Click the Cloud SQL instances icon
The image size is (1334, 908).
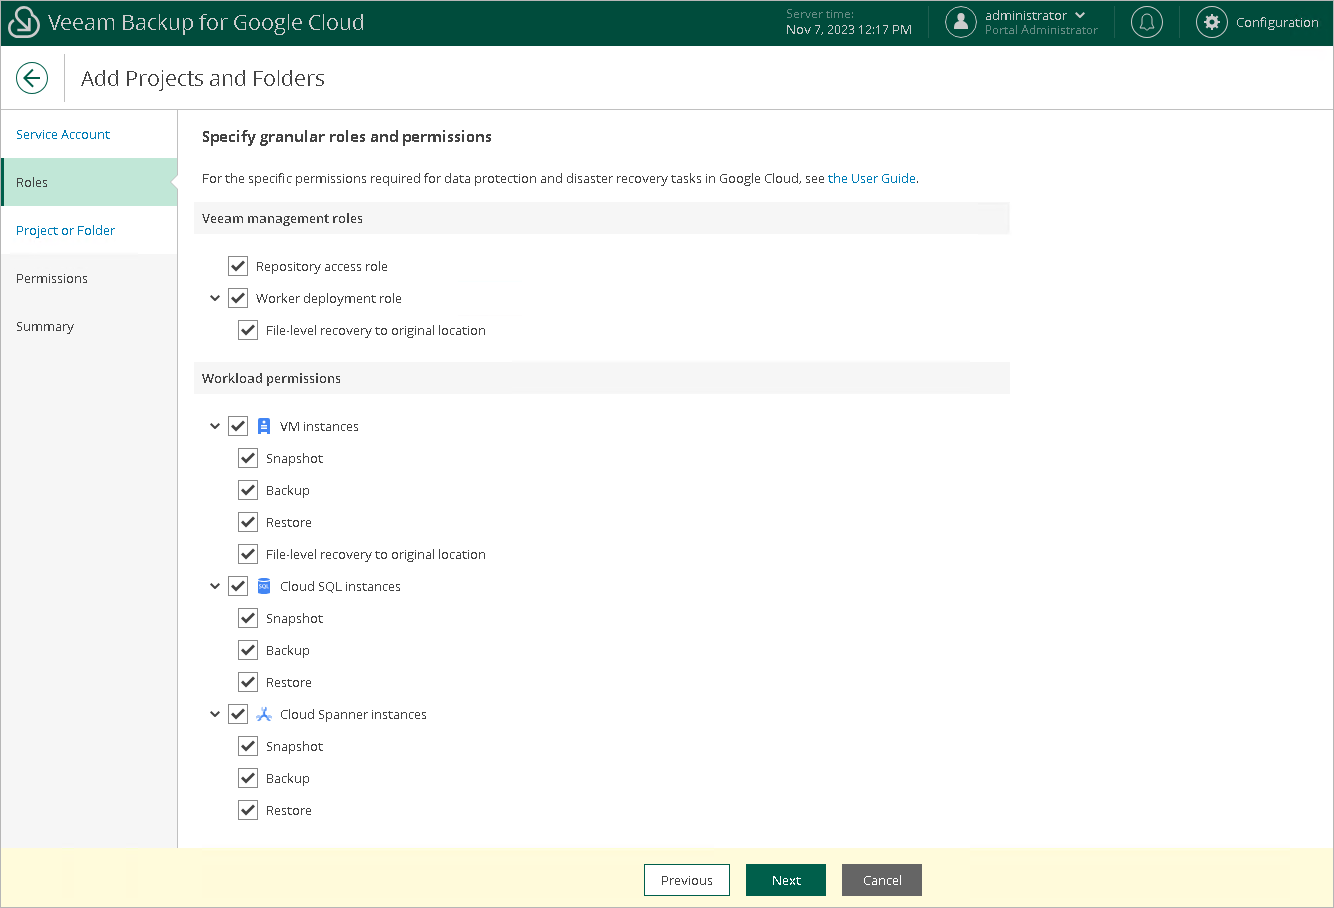(264, 586)
